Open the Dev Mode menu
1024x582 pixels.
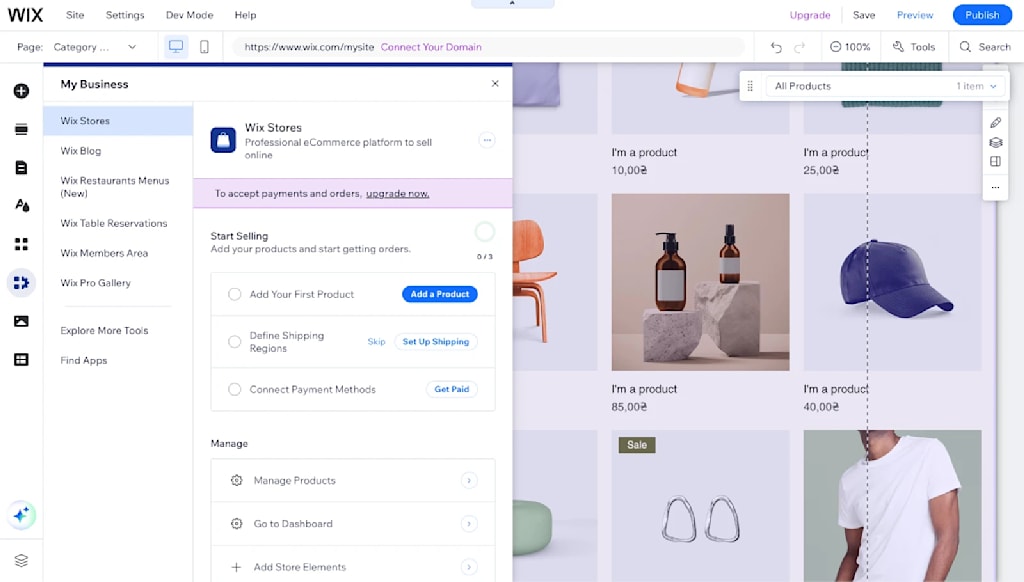click(x=189, y=15)
